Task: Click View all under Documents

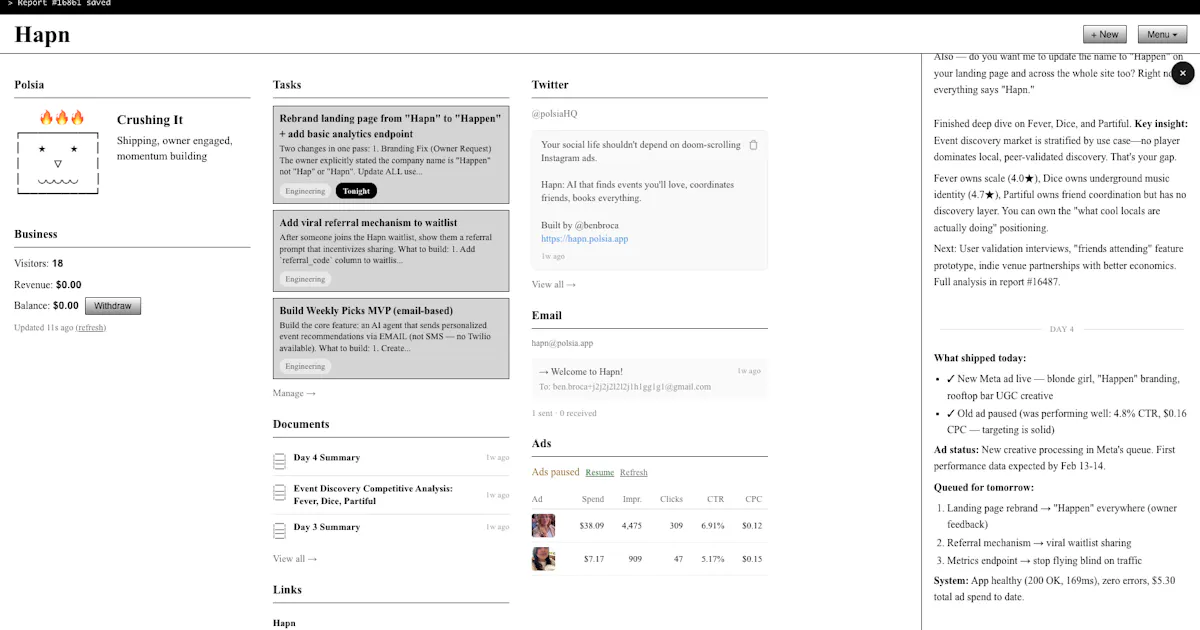Action: click(295, 559)
